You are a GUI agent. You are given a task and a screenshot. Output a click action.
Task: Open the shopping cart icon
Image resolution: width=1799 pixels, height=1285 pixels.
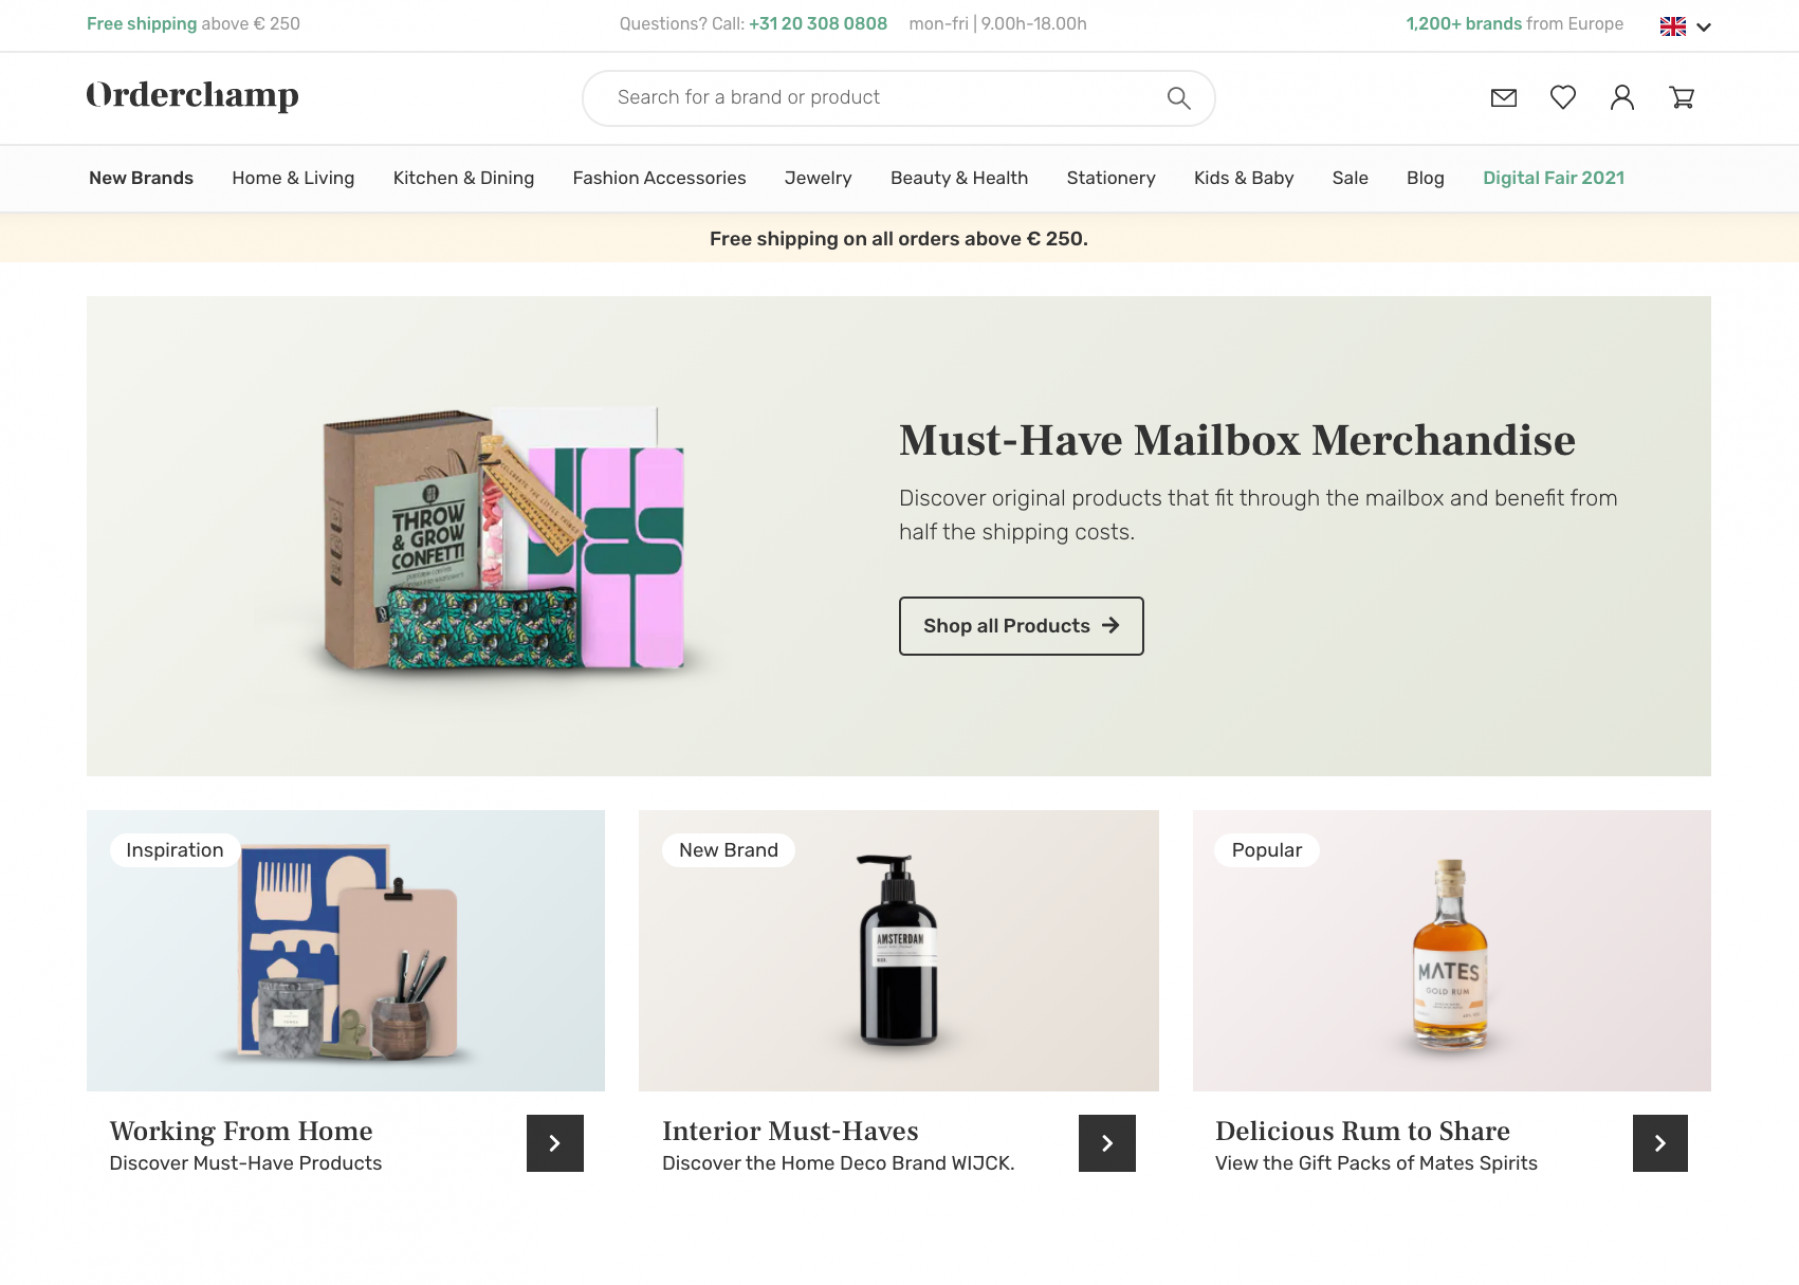pyautogui.click(x=1681, y=97)
